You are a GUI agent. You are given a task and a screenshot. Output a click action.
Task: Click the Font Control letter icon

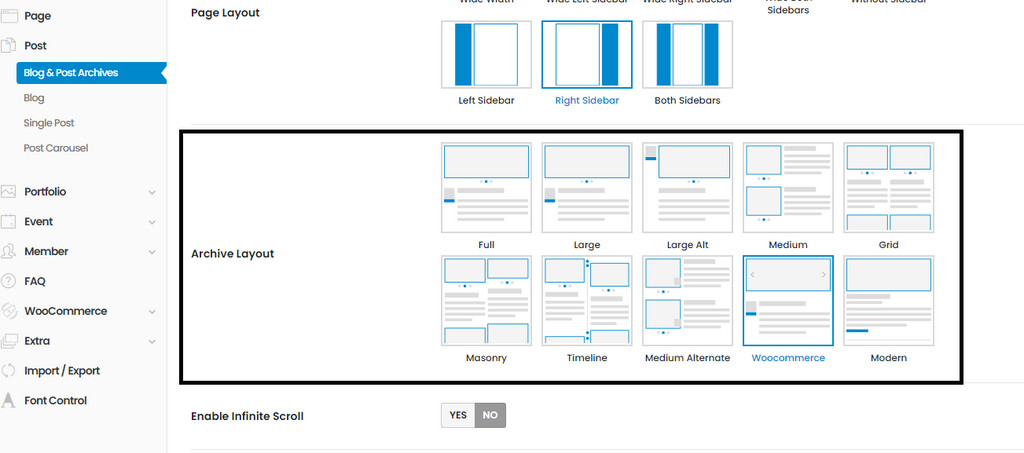point(8,401)
